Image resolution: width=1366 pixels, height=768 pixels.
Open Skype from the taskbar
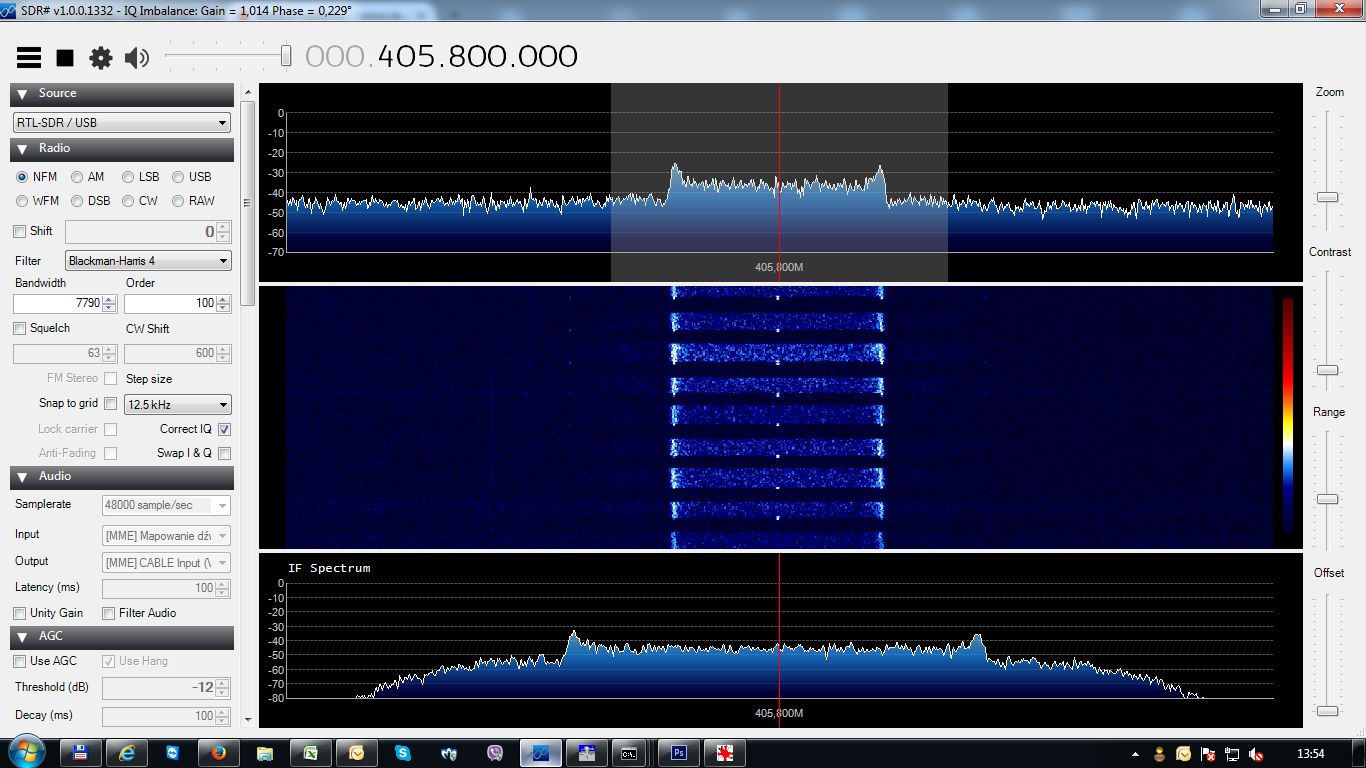(x=403, y=753)
